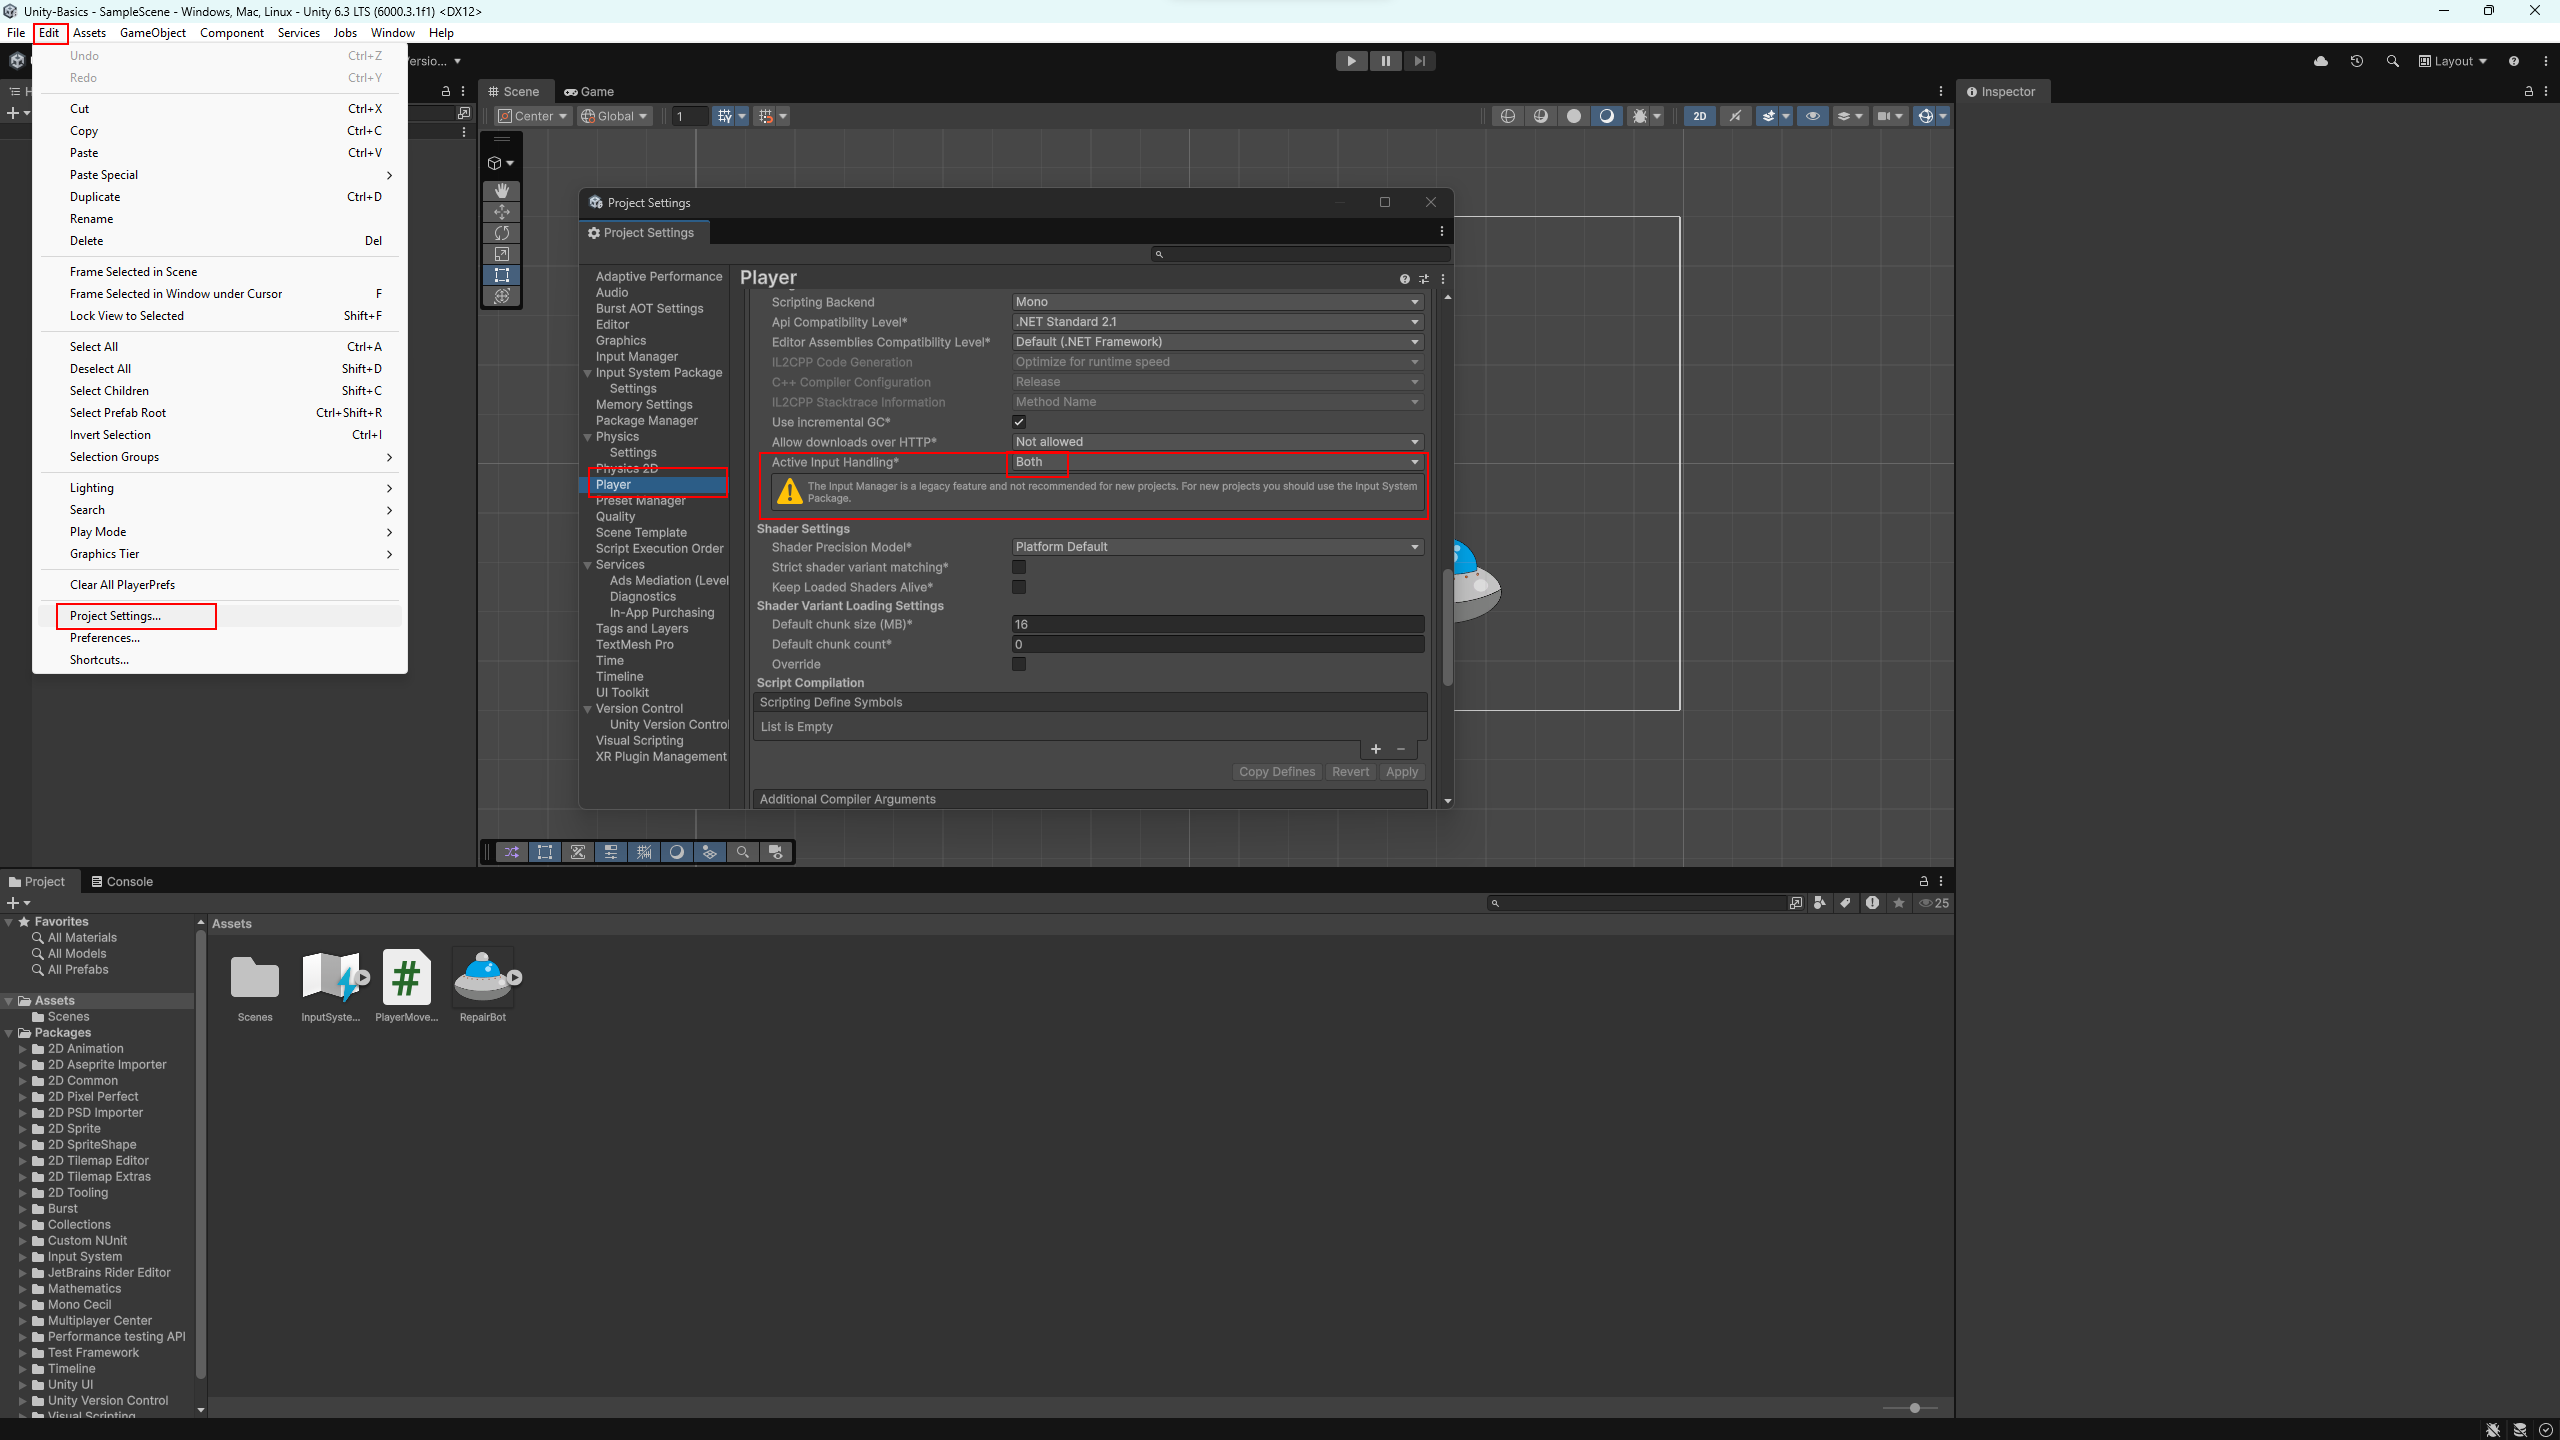Click the Play button

[x=1351, y=61]
